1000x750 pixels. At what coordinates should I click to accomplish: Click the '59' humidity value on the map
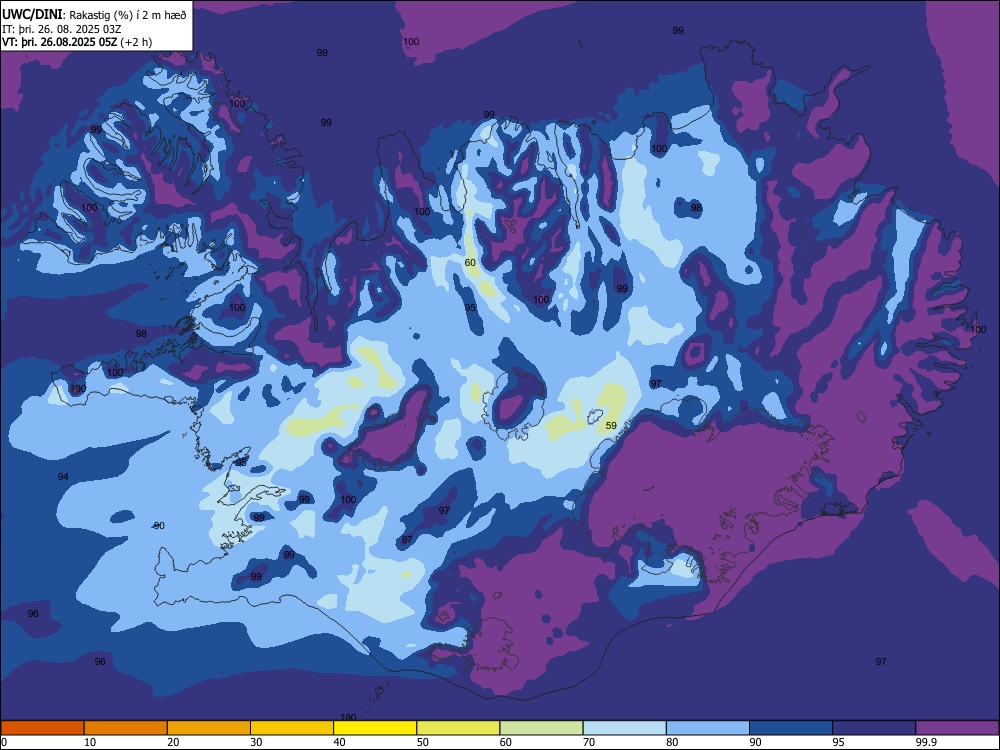[x=611, y=425]
